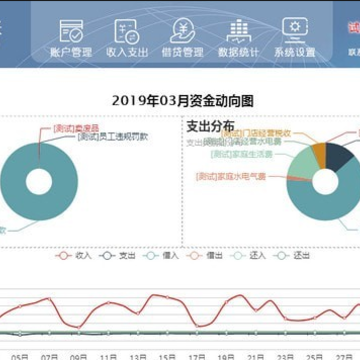
Task: Toggle the 还出 series in legend
Action: (x=291, y=256)
